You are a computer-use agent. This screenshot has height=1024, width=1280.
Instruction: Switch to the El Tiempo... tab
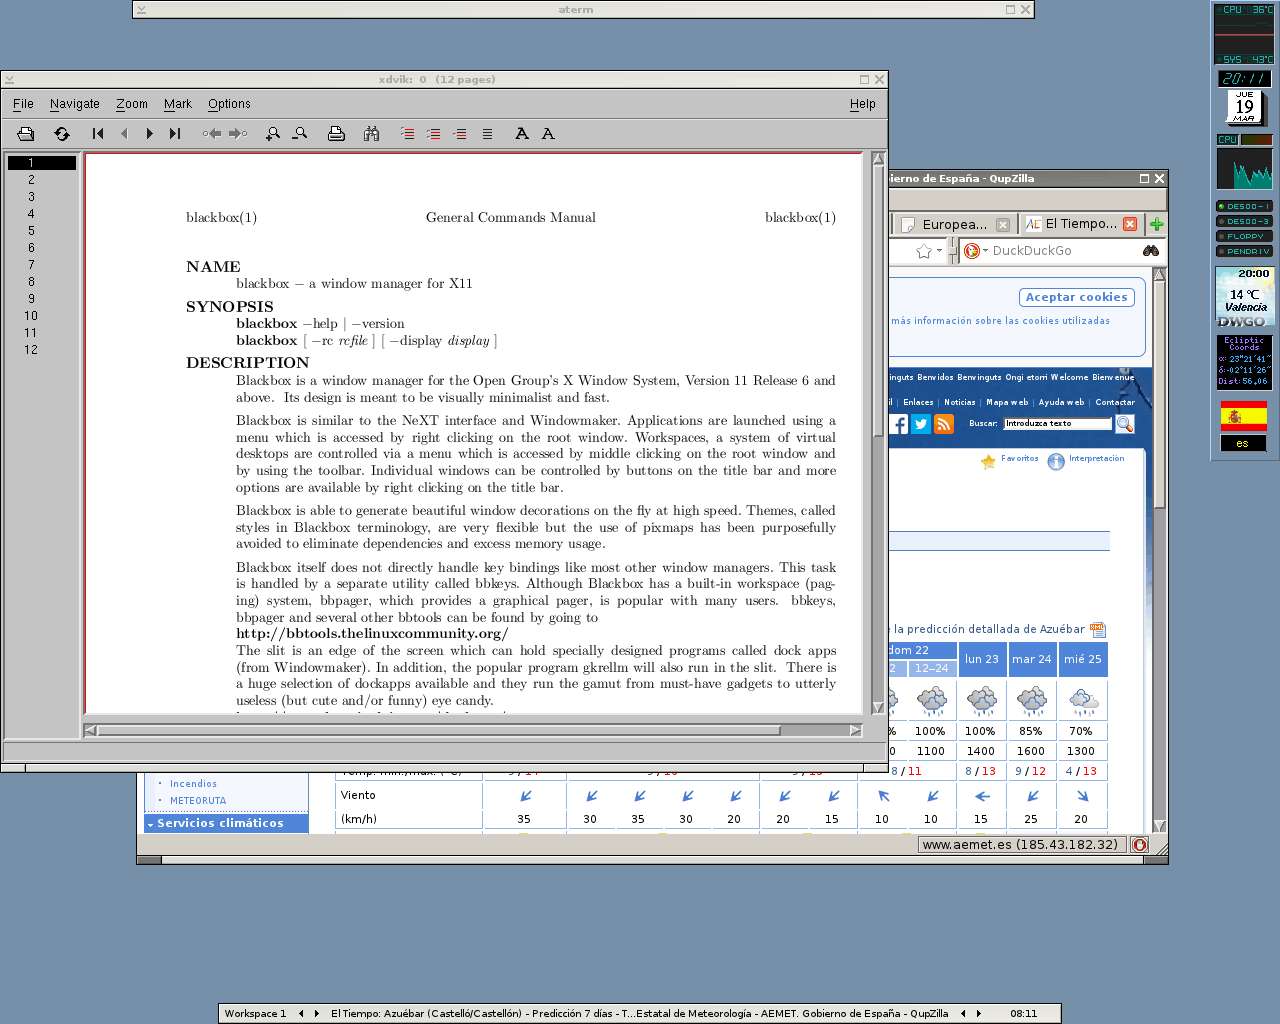pos(1081,224)
